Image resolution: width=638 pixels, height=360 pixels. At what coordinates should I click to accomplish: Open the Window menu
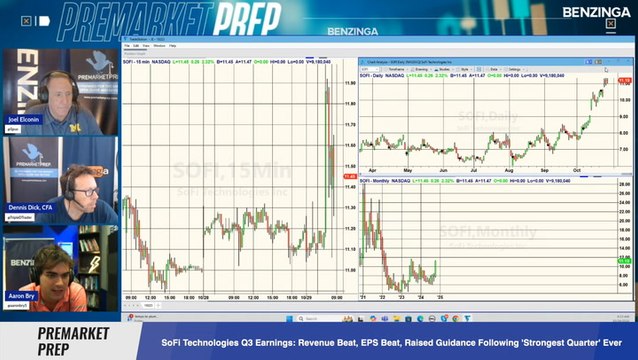coord(159,46)
